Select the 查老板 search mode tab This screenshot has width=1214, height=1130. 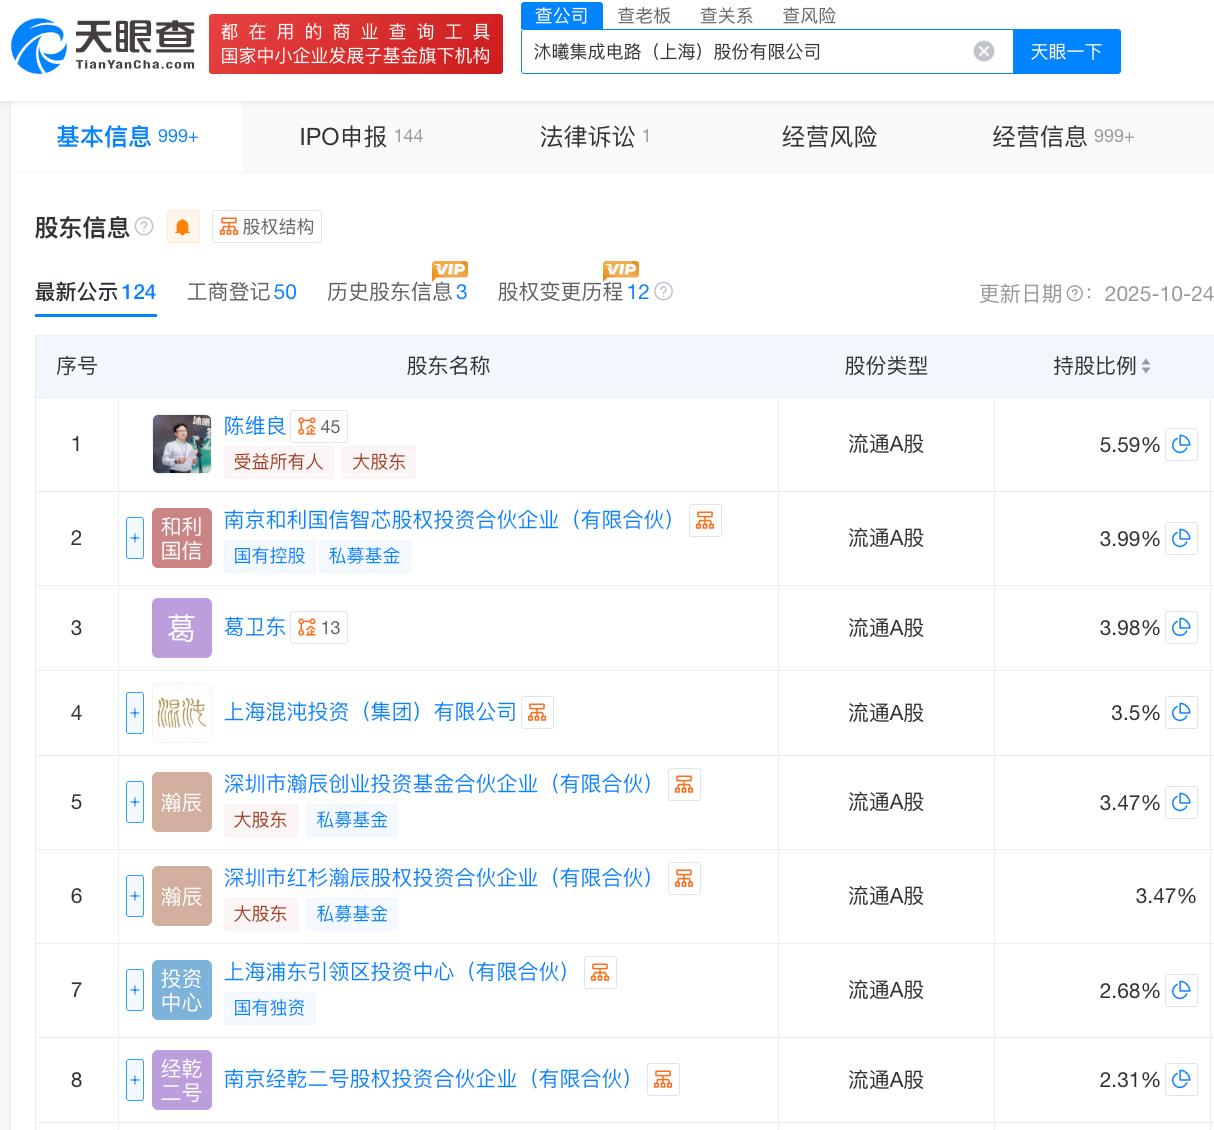coord(644,16)
